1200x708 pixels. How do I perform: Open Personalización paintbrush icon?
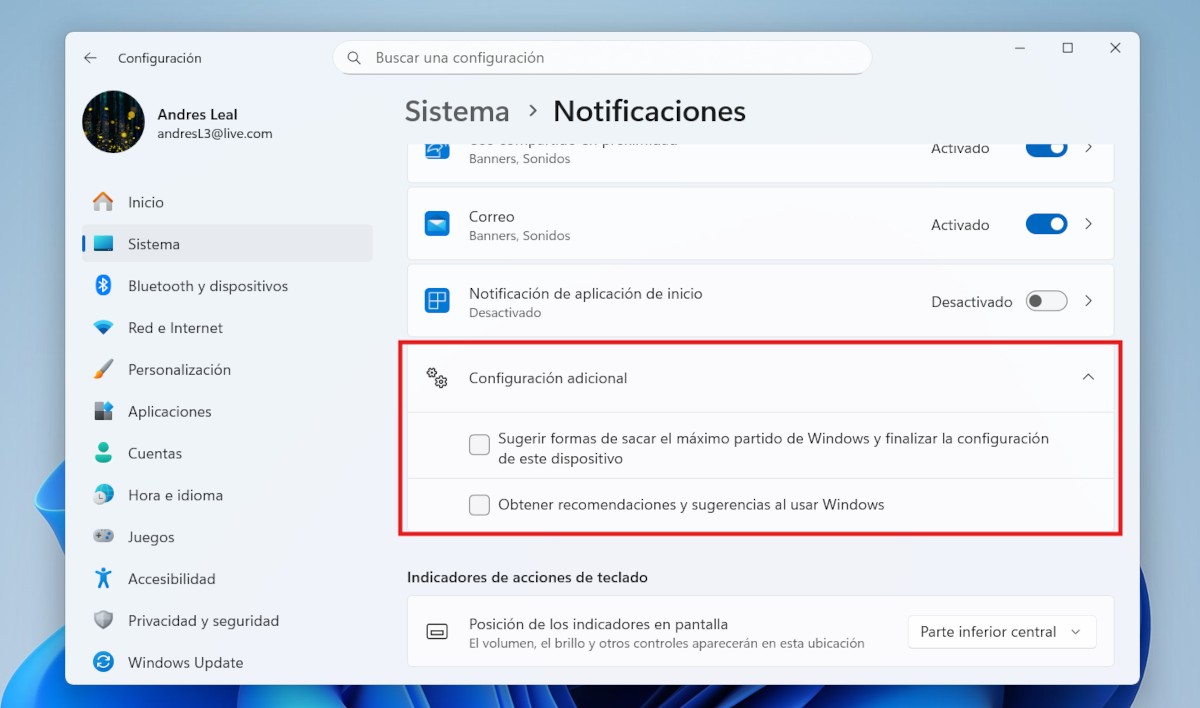tap(103, 370)
